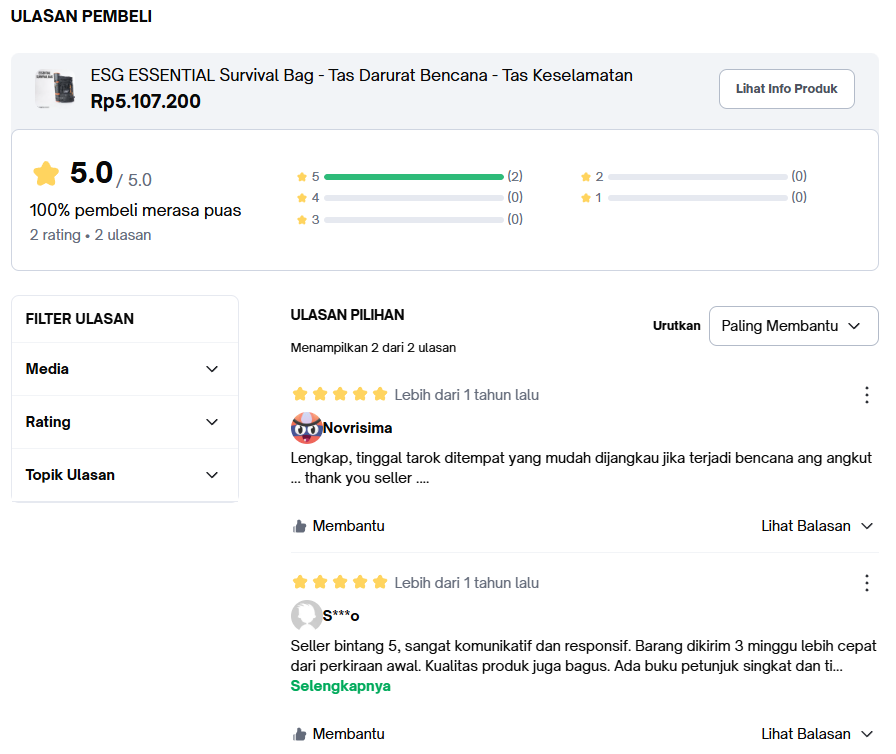896x754 pixels.
Task: Click S***o's gray profile avatar
Action: tap(306, 616)
